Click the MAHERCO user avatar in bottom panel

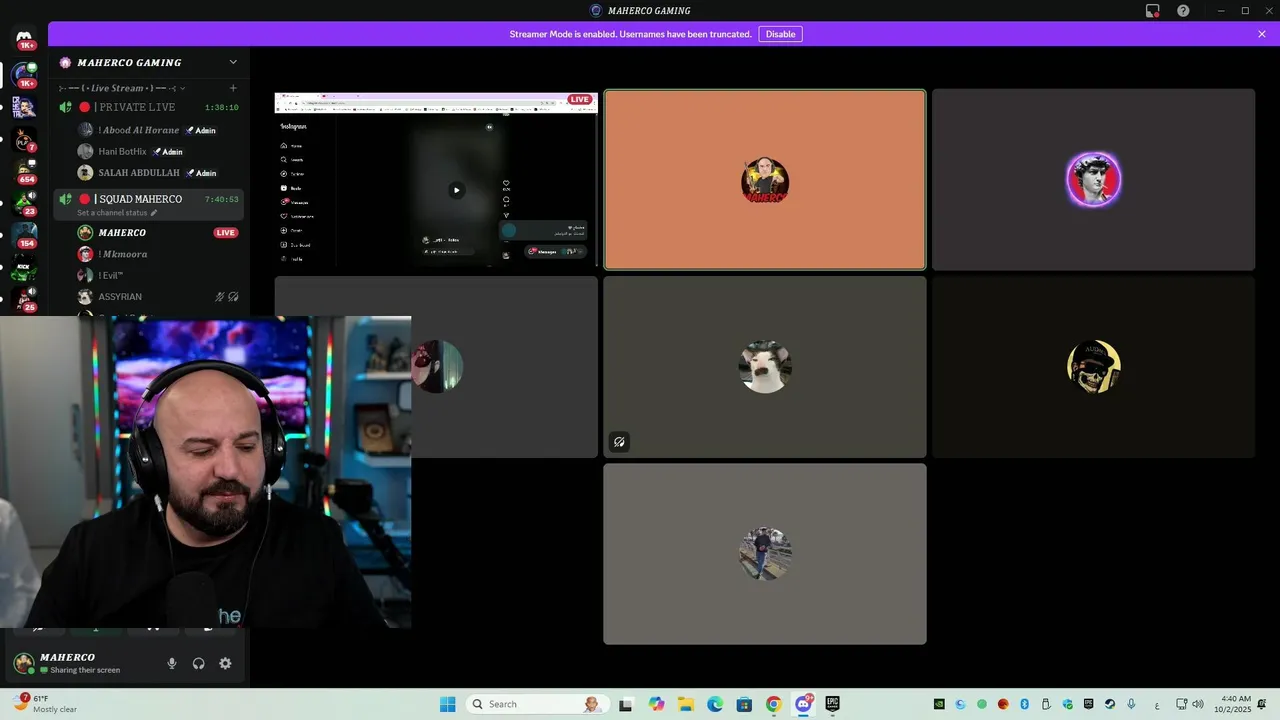23,663
